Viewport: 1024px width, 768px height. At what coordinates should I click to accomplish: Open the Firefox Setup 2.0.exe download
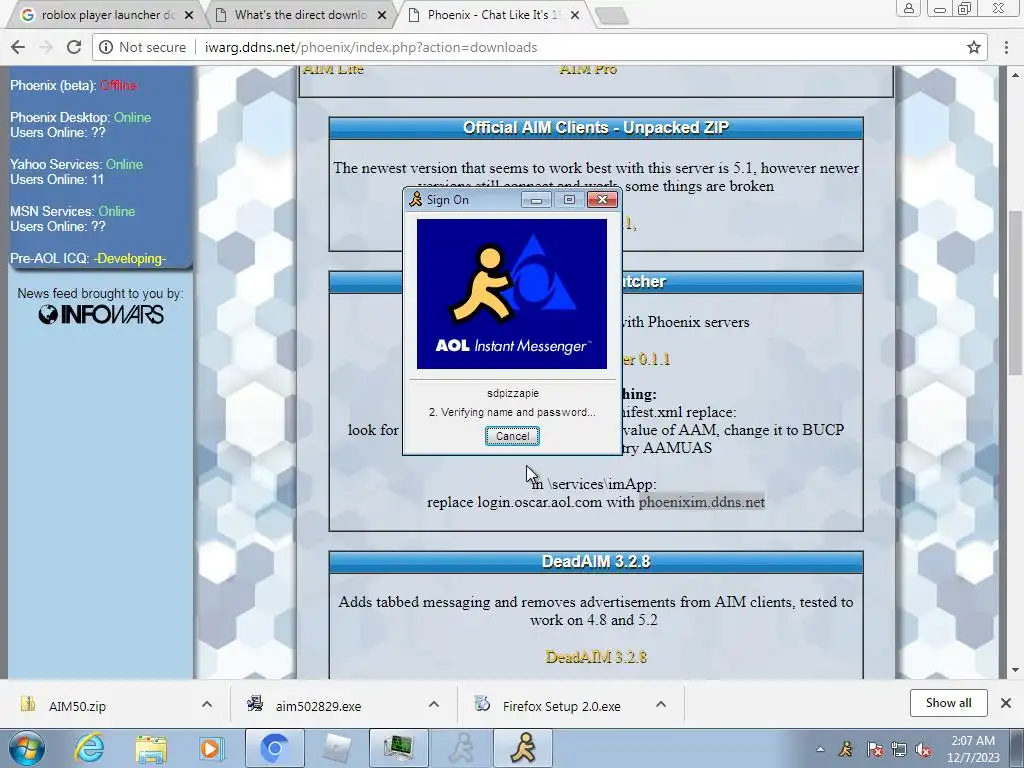561,706
